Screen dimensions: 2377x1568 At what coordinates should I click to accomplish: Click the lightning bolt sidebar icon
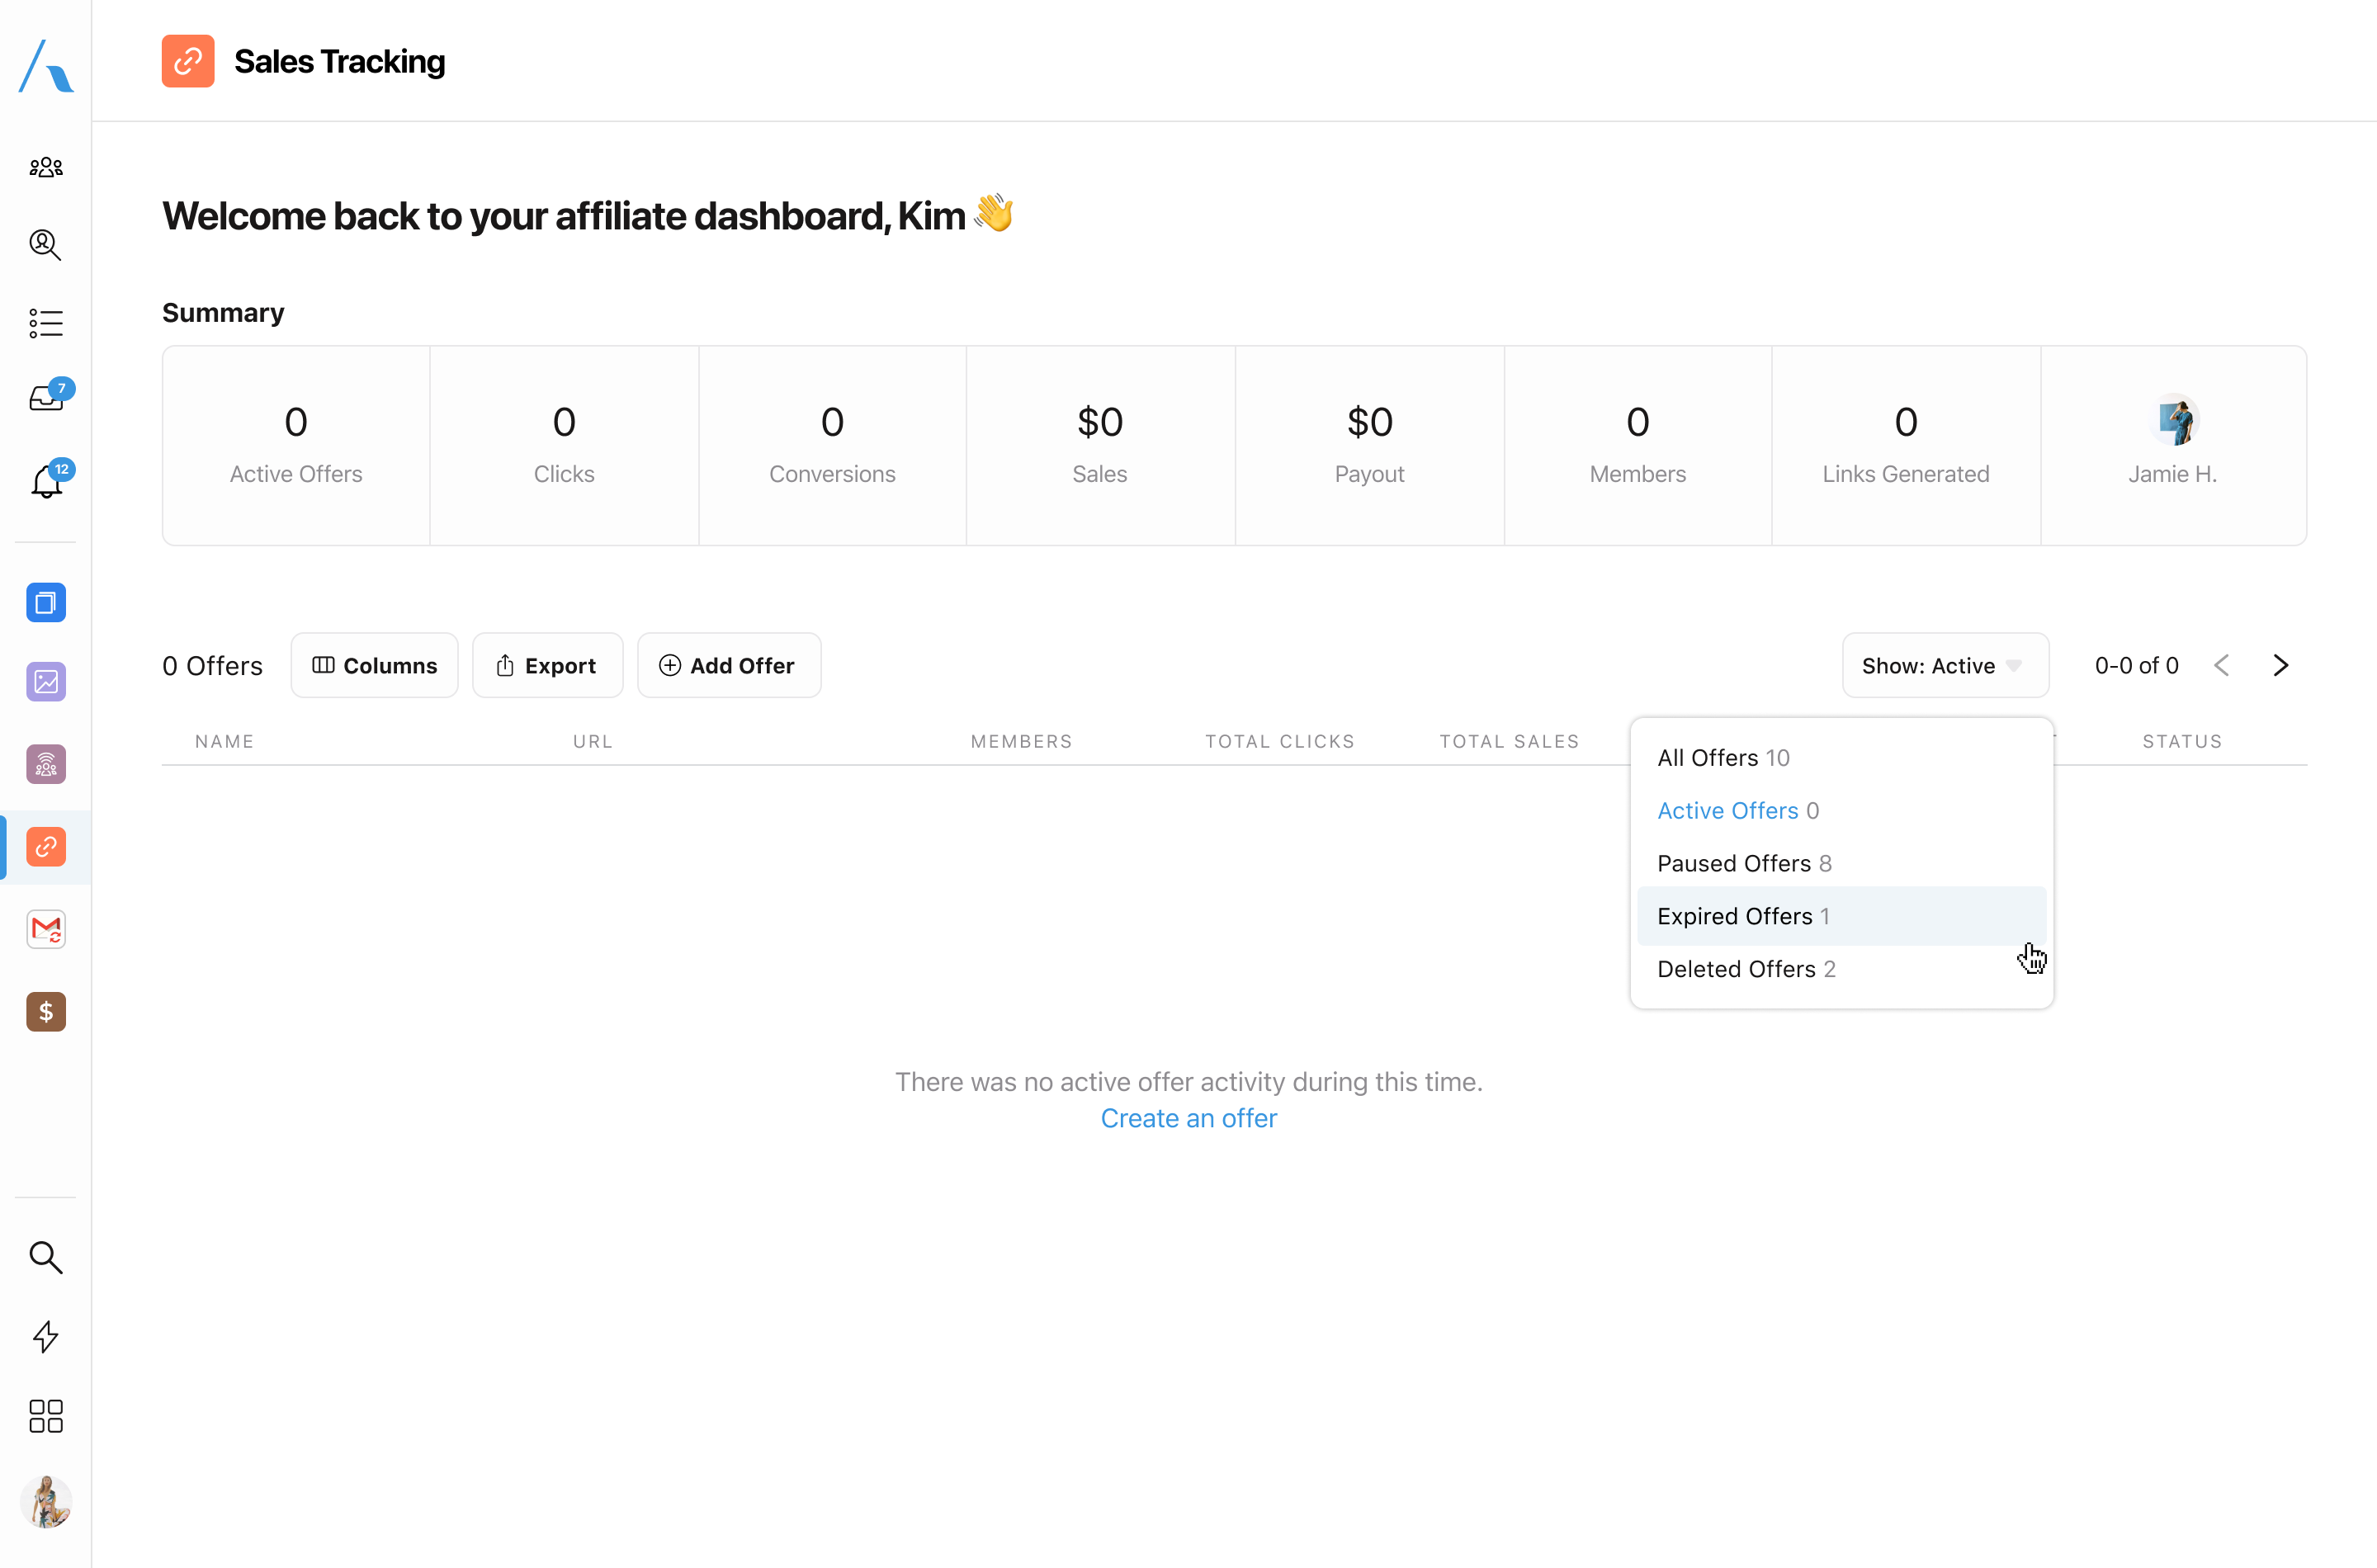pos(46,1337)
